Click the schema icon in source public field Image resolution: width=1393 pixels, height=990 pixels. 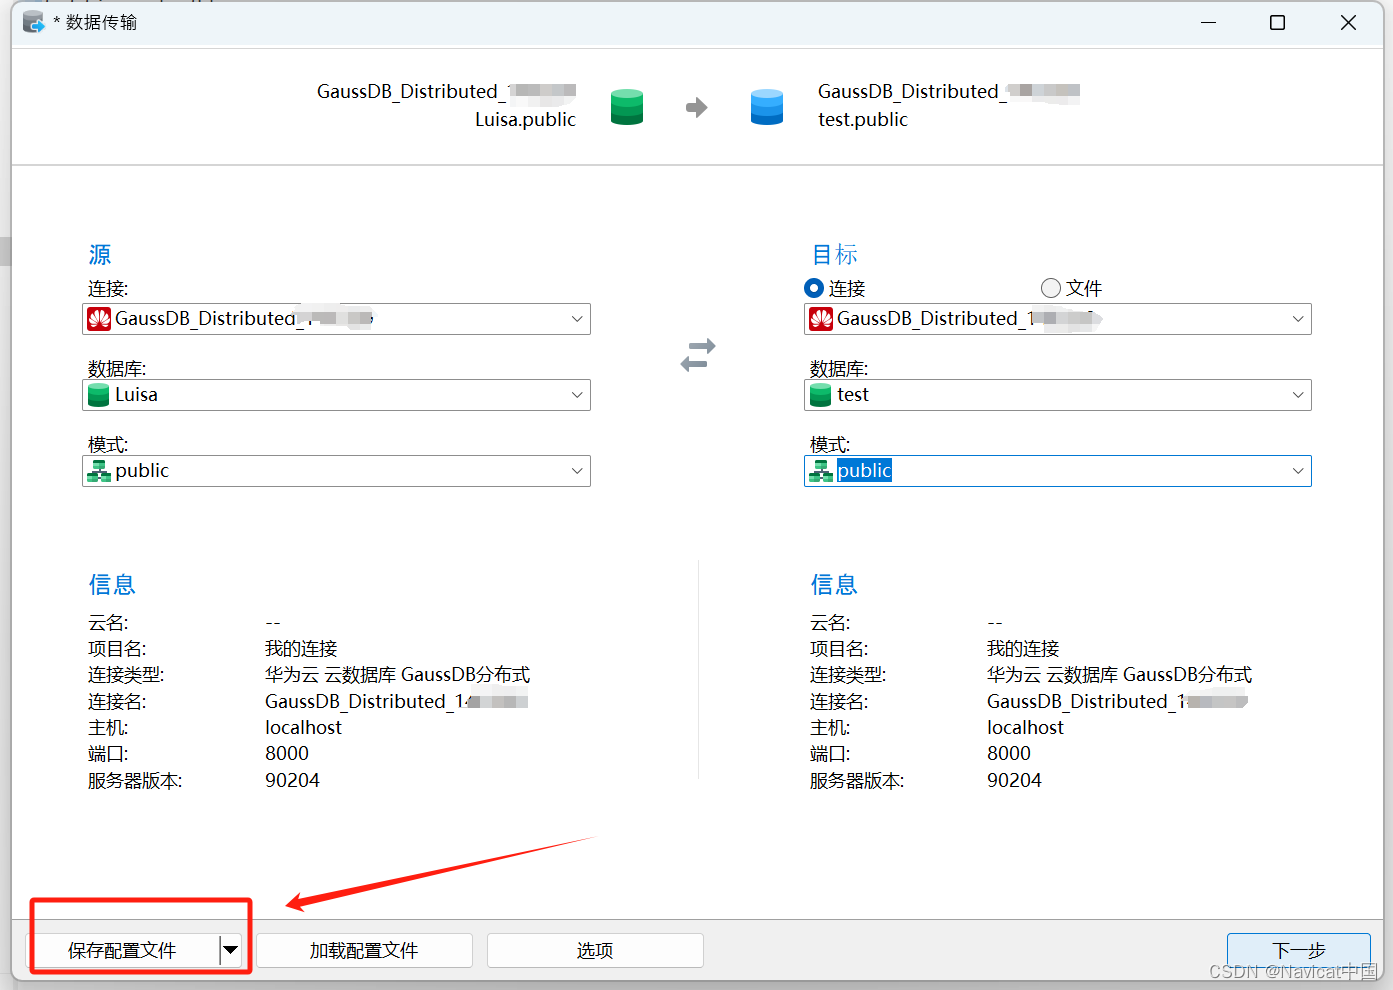pos(99,471)
